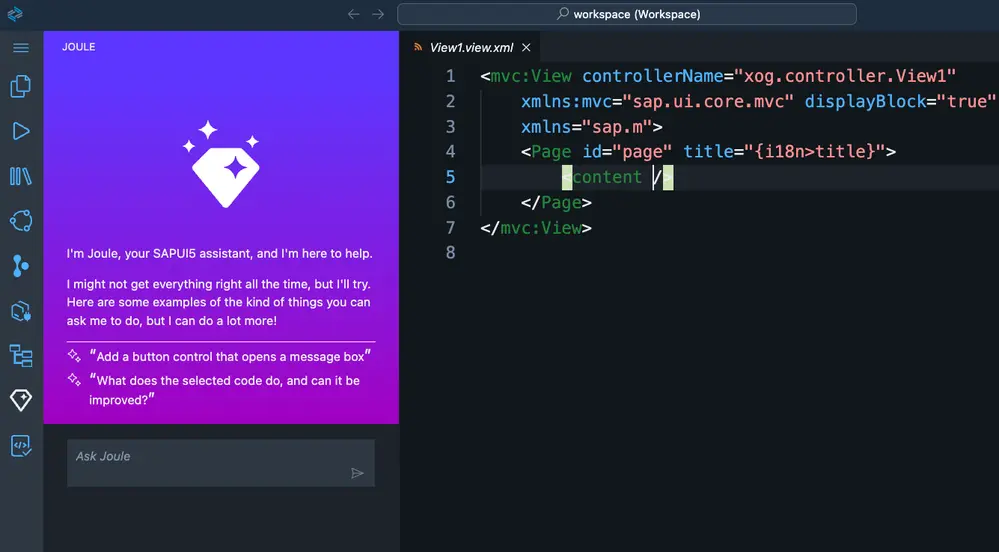Select the 'What does the selected code do' prompt
Image resolution: width=999 pixels, height=552 pixels.
coord(224,389)
